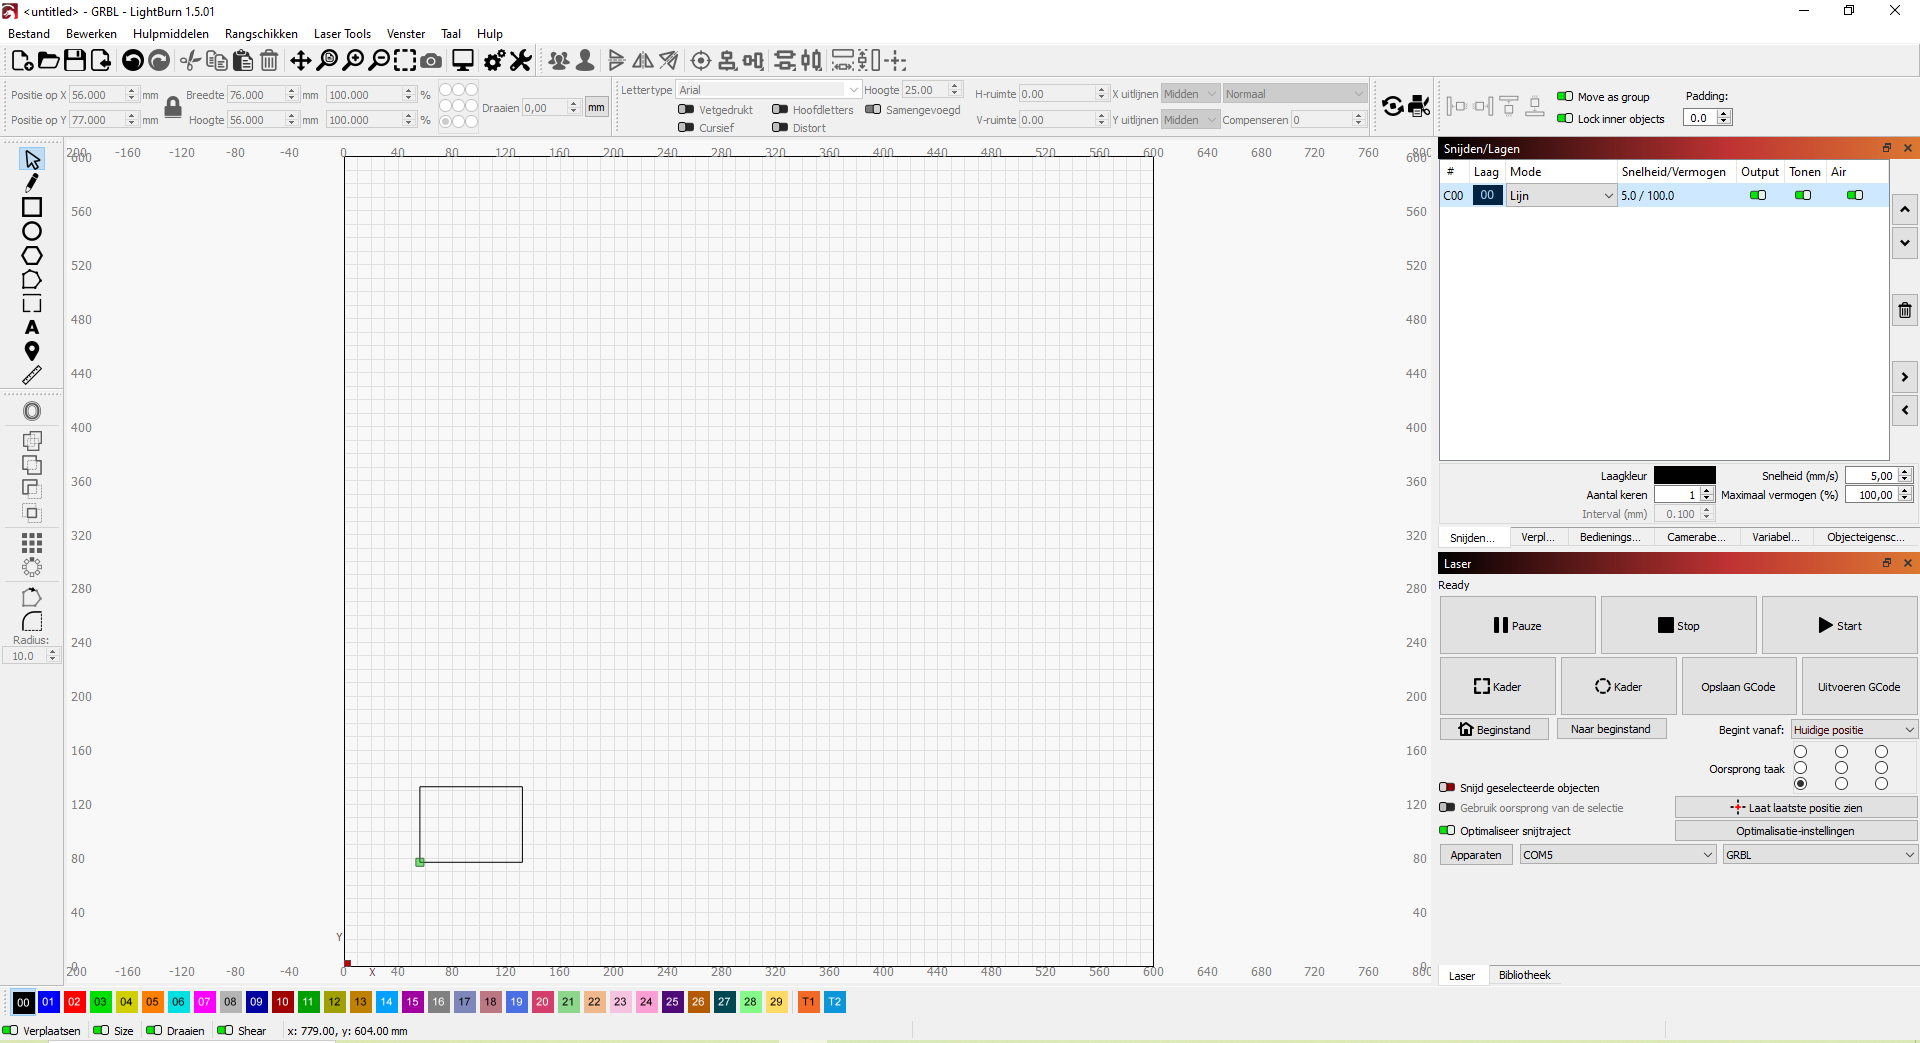Select the hexagon polygon tool

[x=32, y=255]
